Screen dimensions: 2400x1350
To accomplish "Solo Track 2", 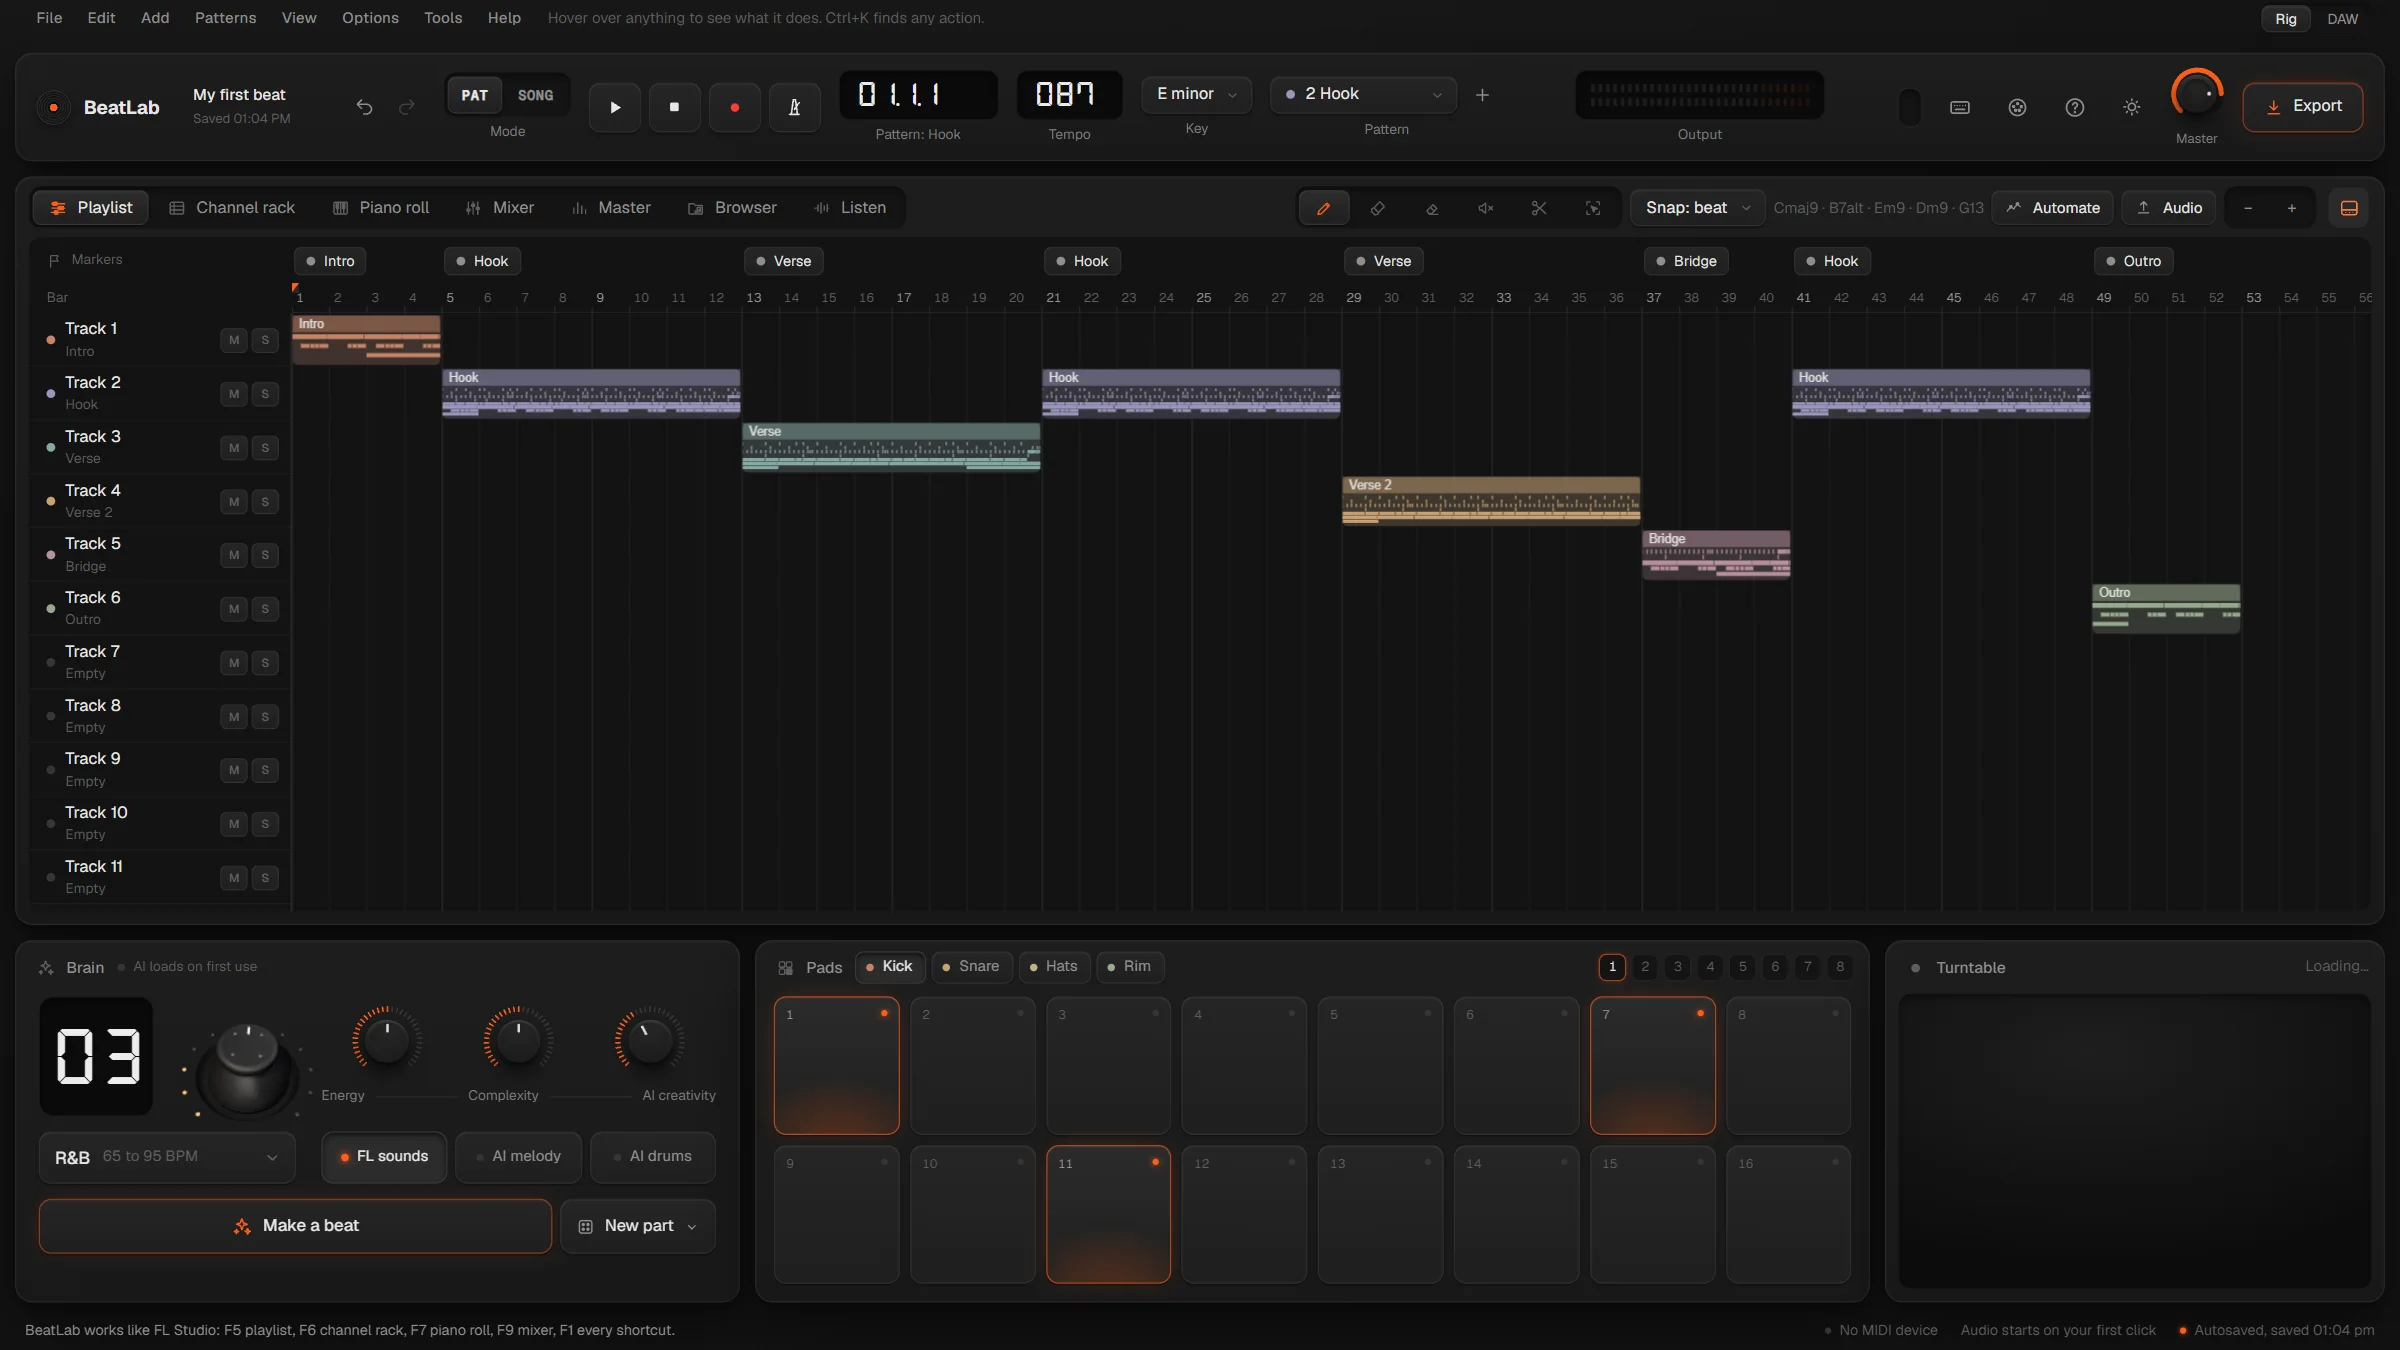I will [x=265, y=394].
